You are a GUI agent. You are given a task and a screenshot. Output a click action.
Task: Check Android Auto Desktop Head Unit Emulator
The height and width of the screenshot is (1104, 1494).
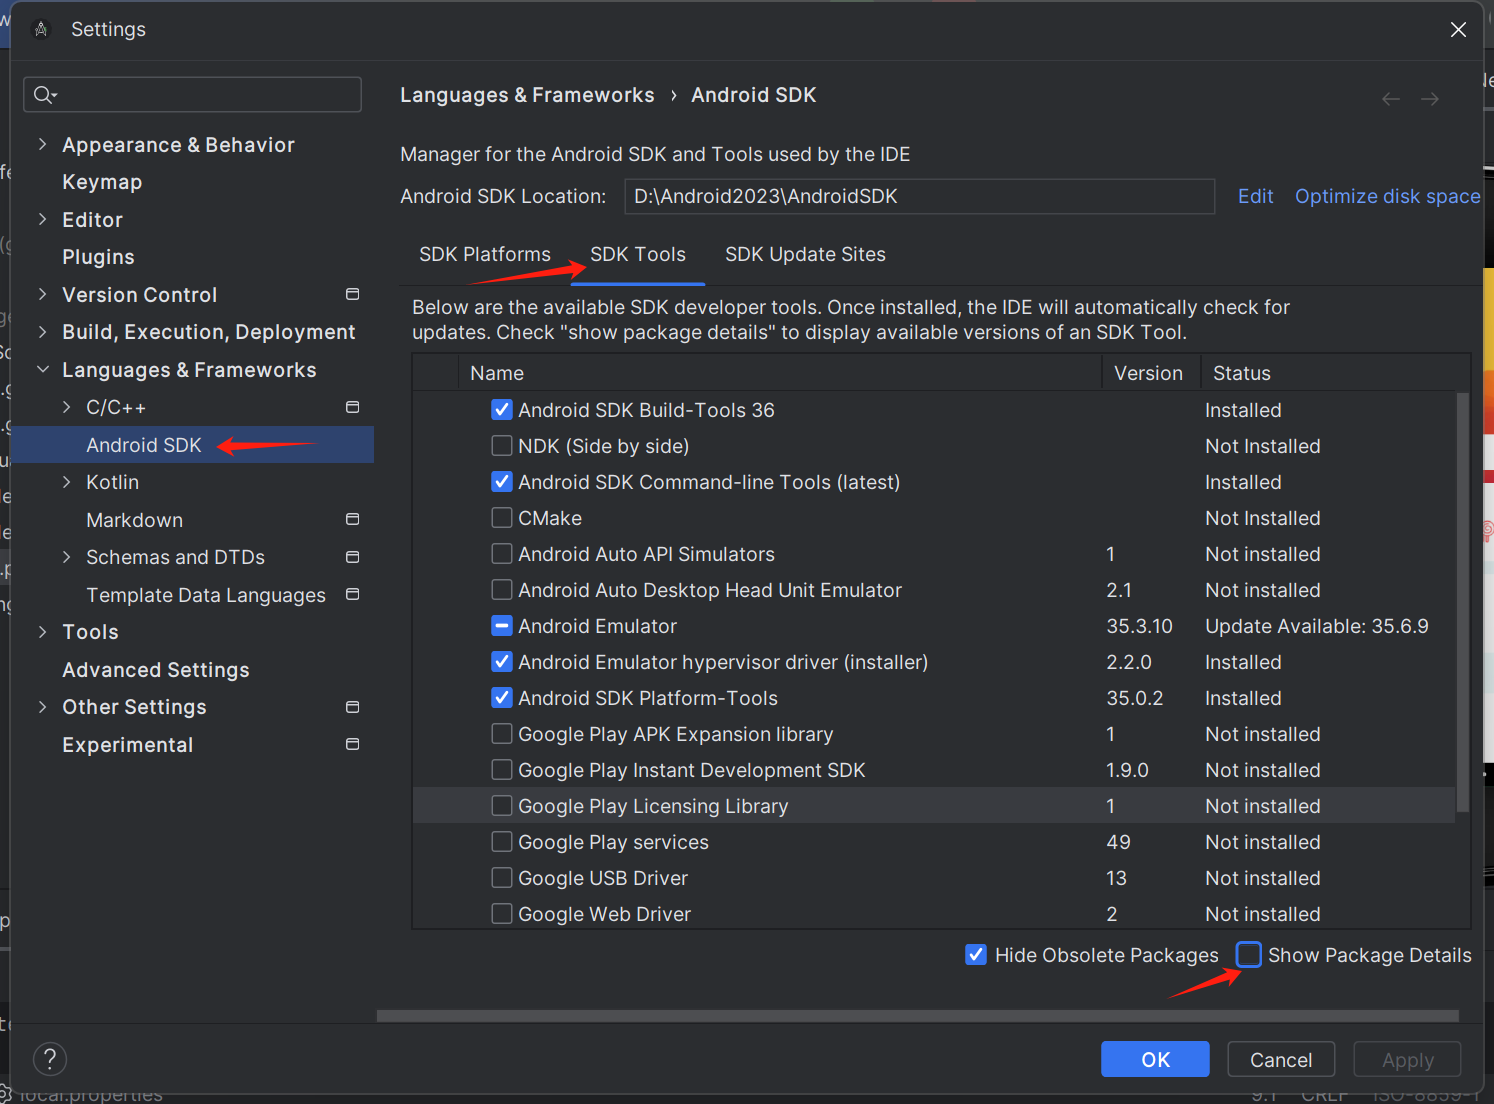[502, 590]
